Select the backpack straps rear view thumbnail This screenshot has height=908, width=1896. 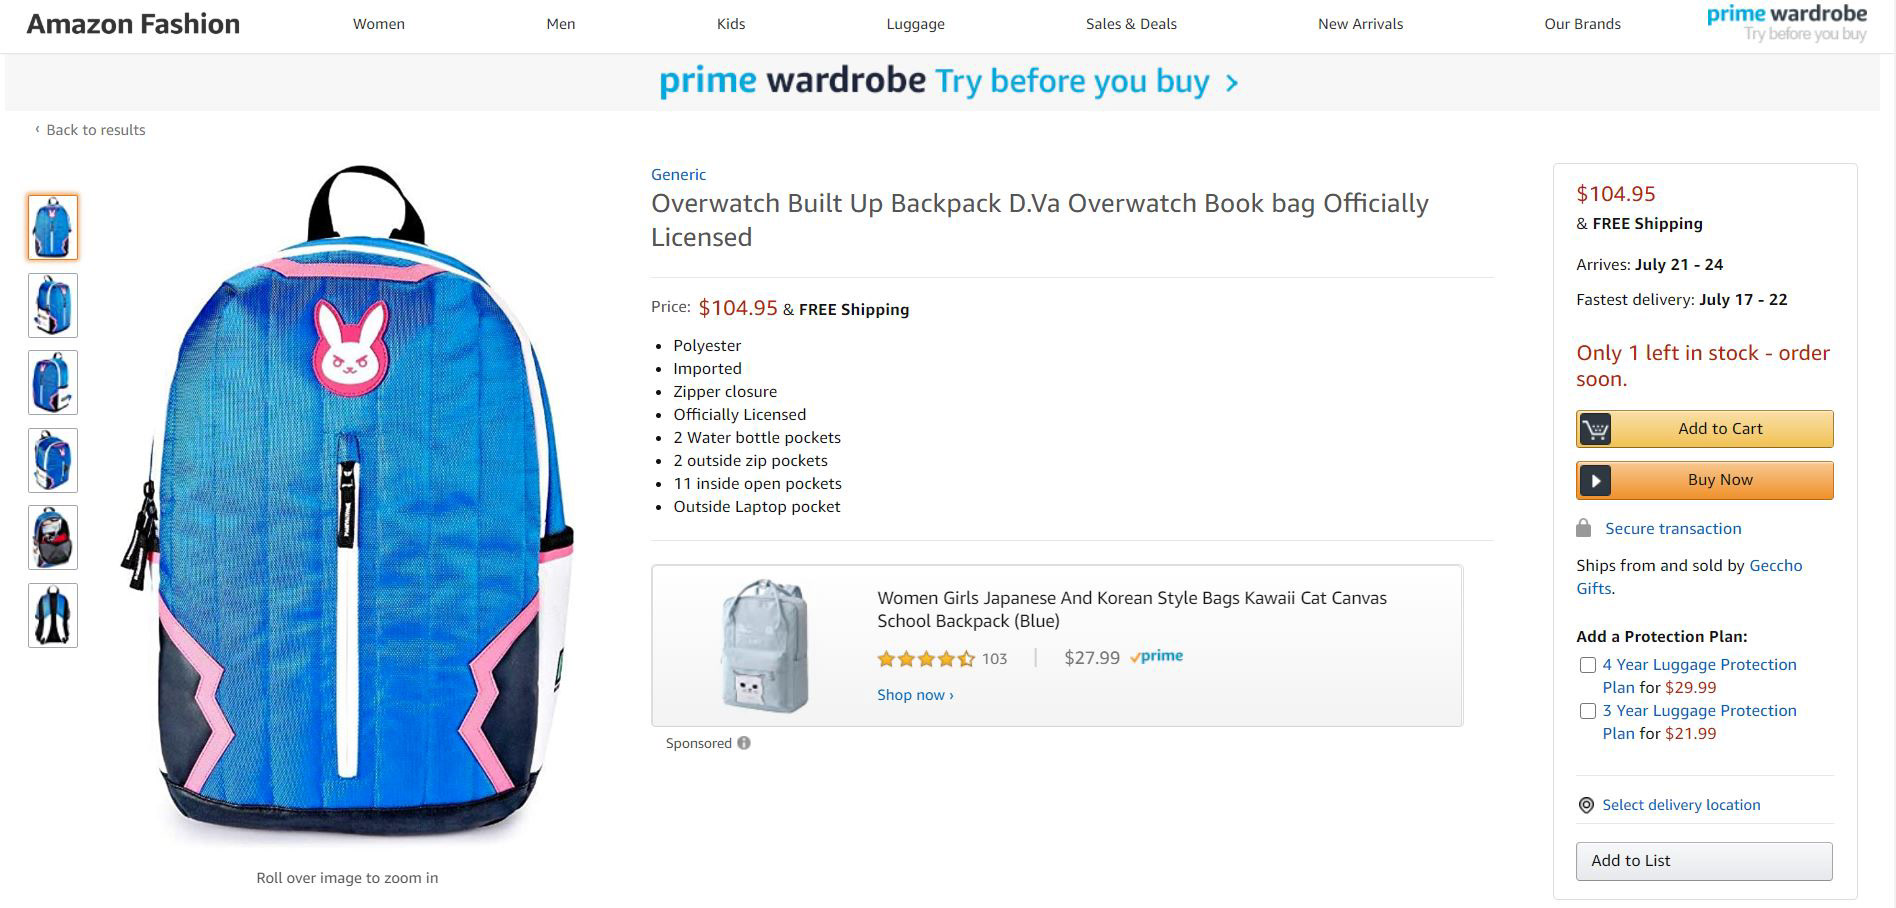pyautogui.click(x=53, y=615)
